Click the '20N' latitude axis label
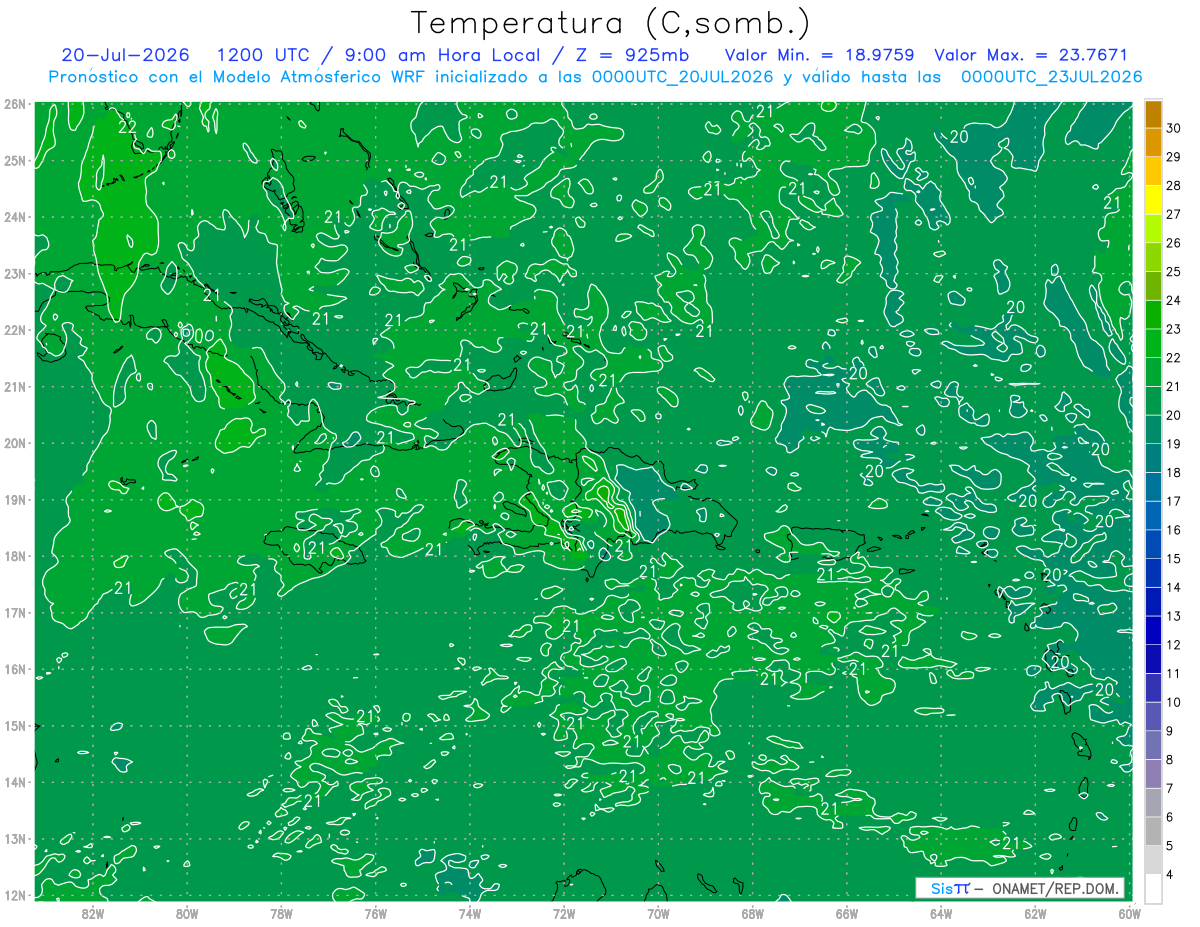This screenshot has height=927, width=1200. 15,443
